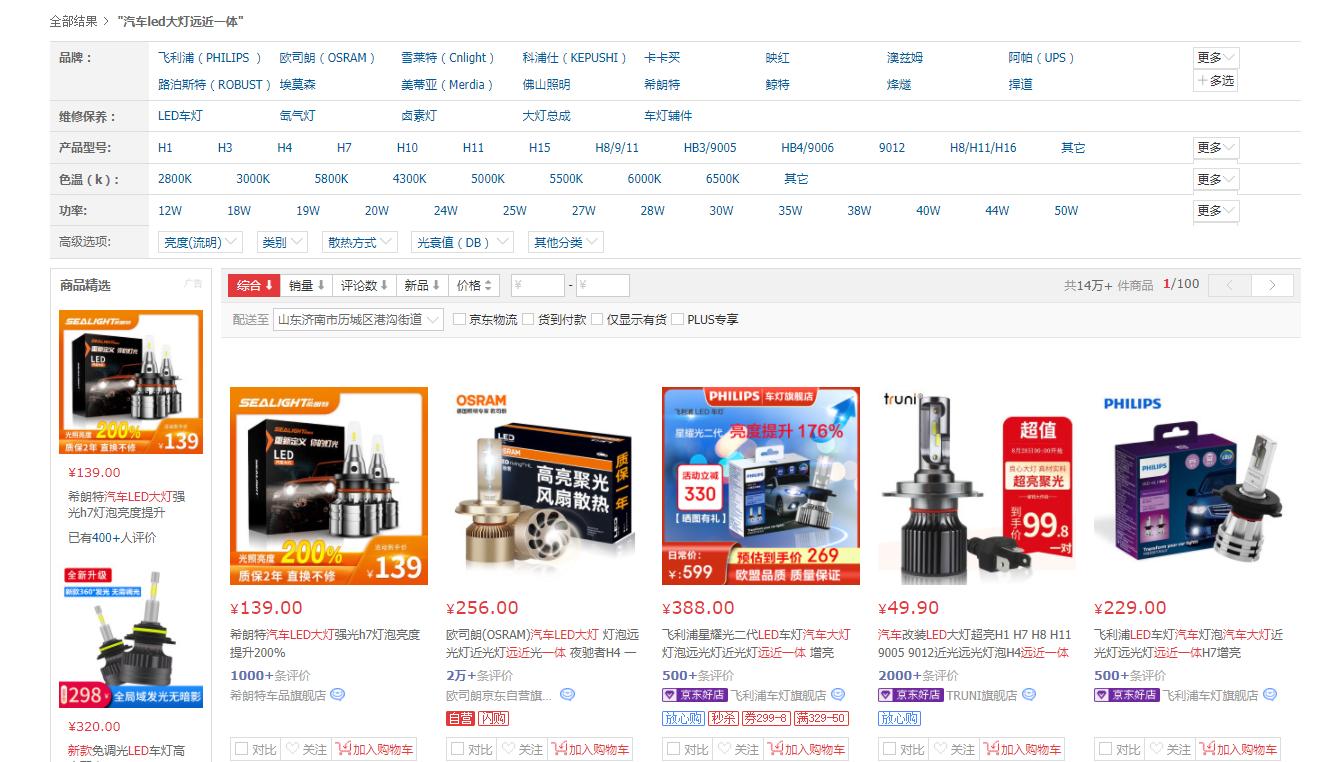Follow the ¥229.00 飞利浦 product with 关注

1170,749
